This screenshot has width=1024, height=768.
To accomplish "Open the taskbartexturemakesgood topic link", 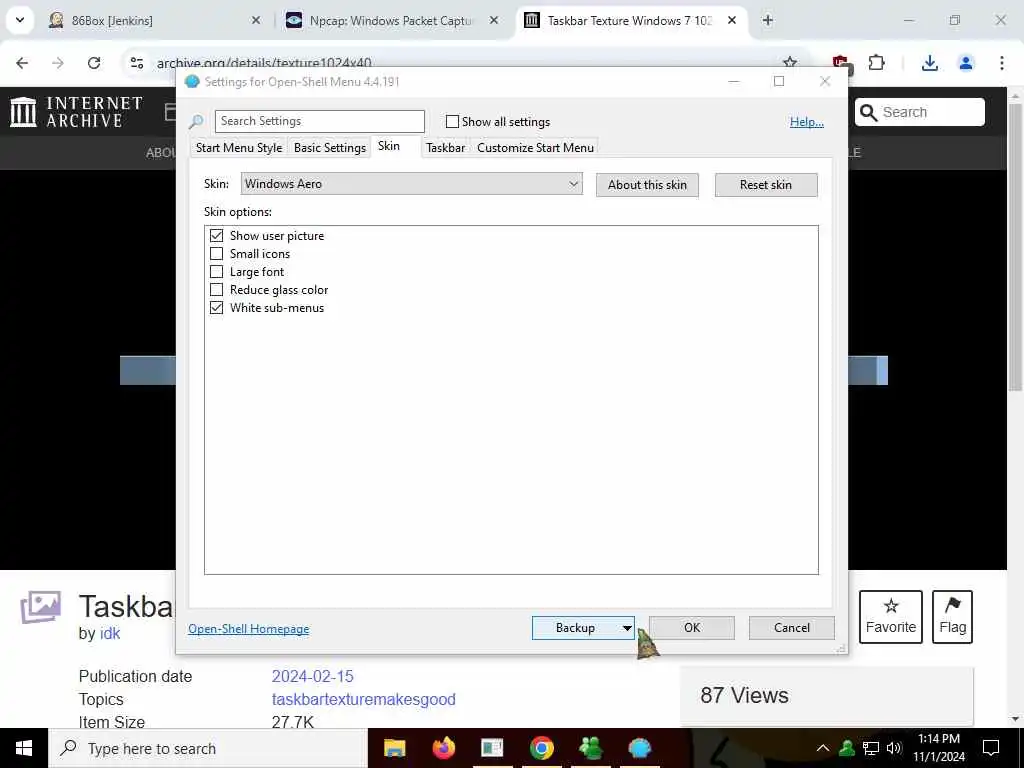I will (x=364, y=699).
